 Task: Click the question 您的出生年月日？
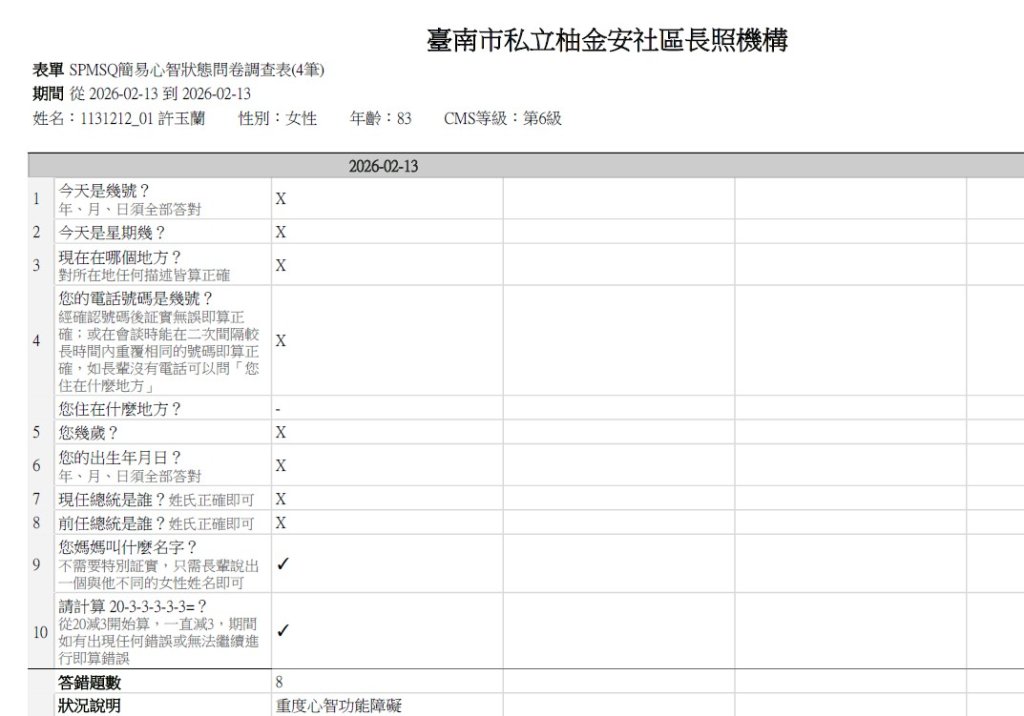pyautogui.click(x=120, y=457)
